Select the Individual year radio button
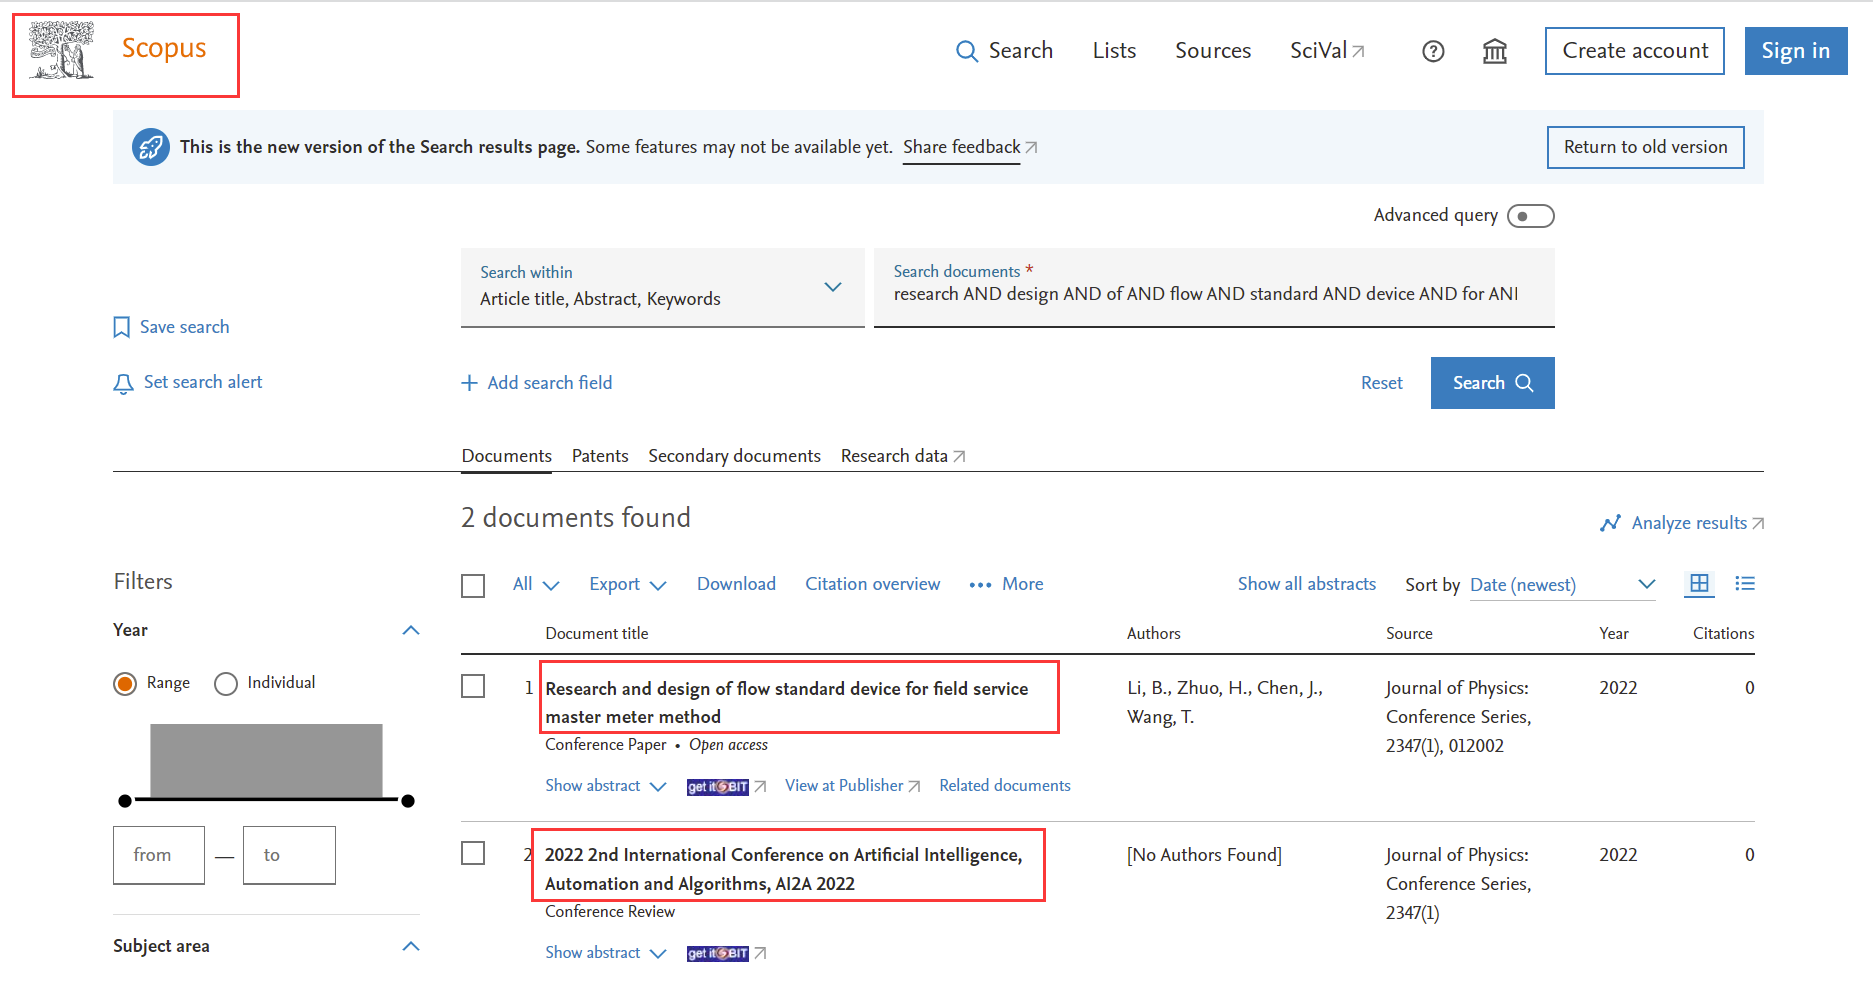The width and height of the screenshot is (1873, 985). [226, 683]
